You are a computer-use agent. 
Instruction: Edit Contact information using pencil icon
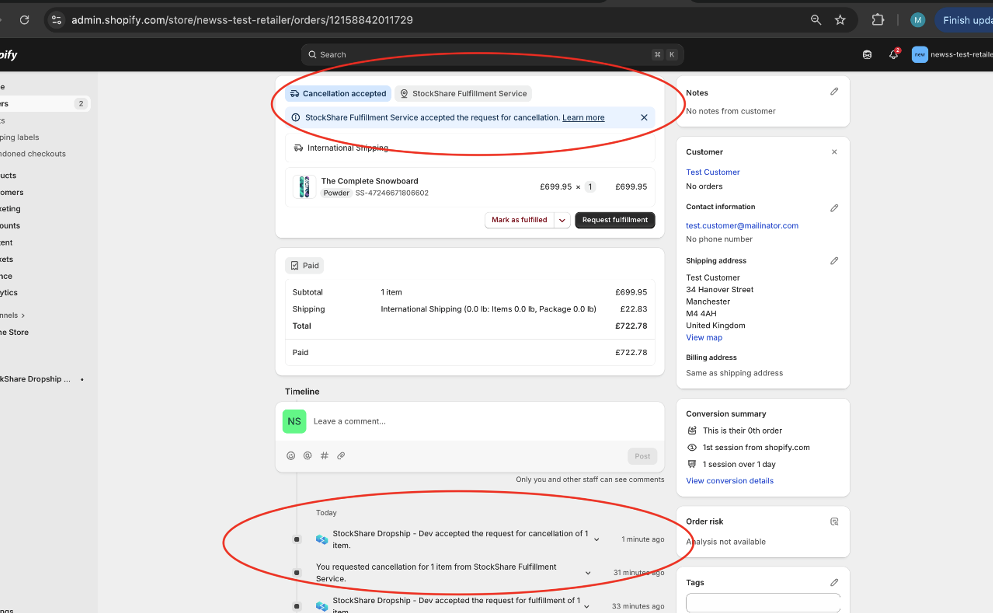834,208
